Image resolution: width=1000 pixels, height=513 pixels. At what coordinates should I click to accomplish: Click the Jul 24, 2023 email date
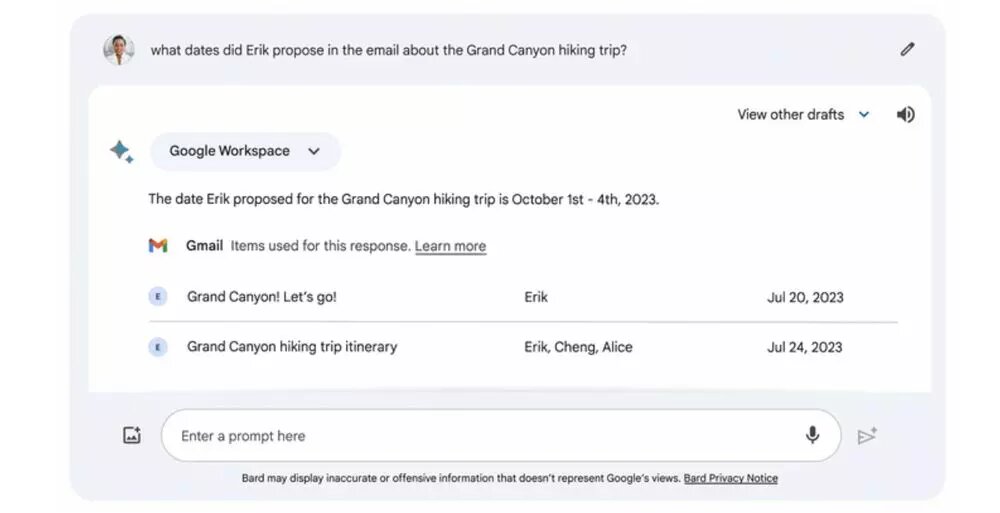[x=804, y=347]
